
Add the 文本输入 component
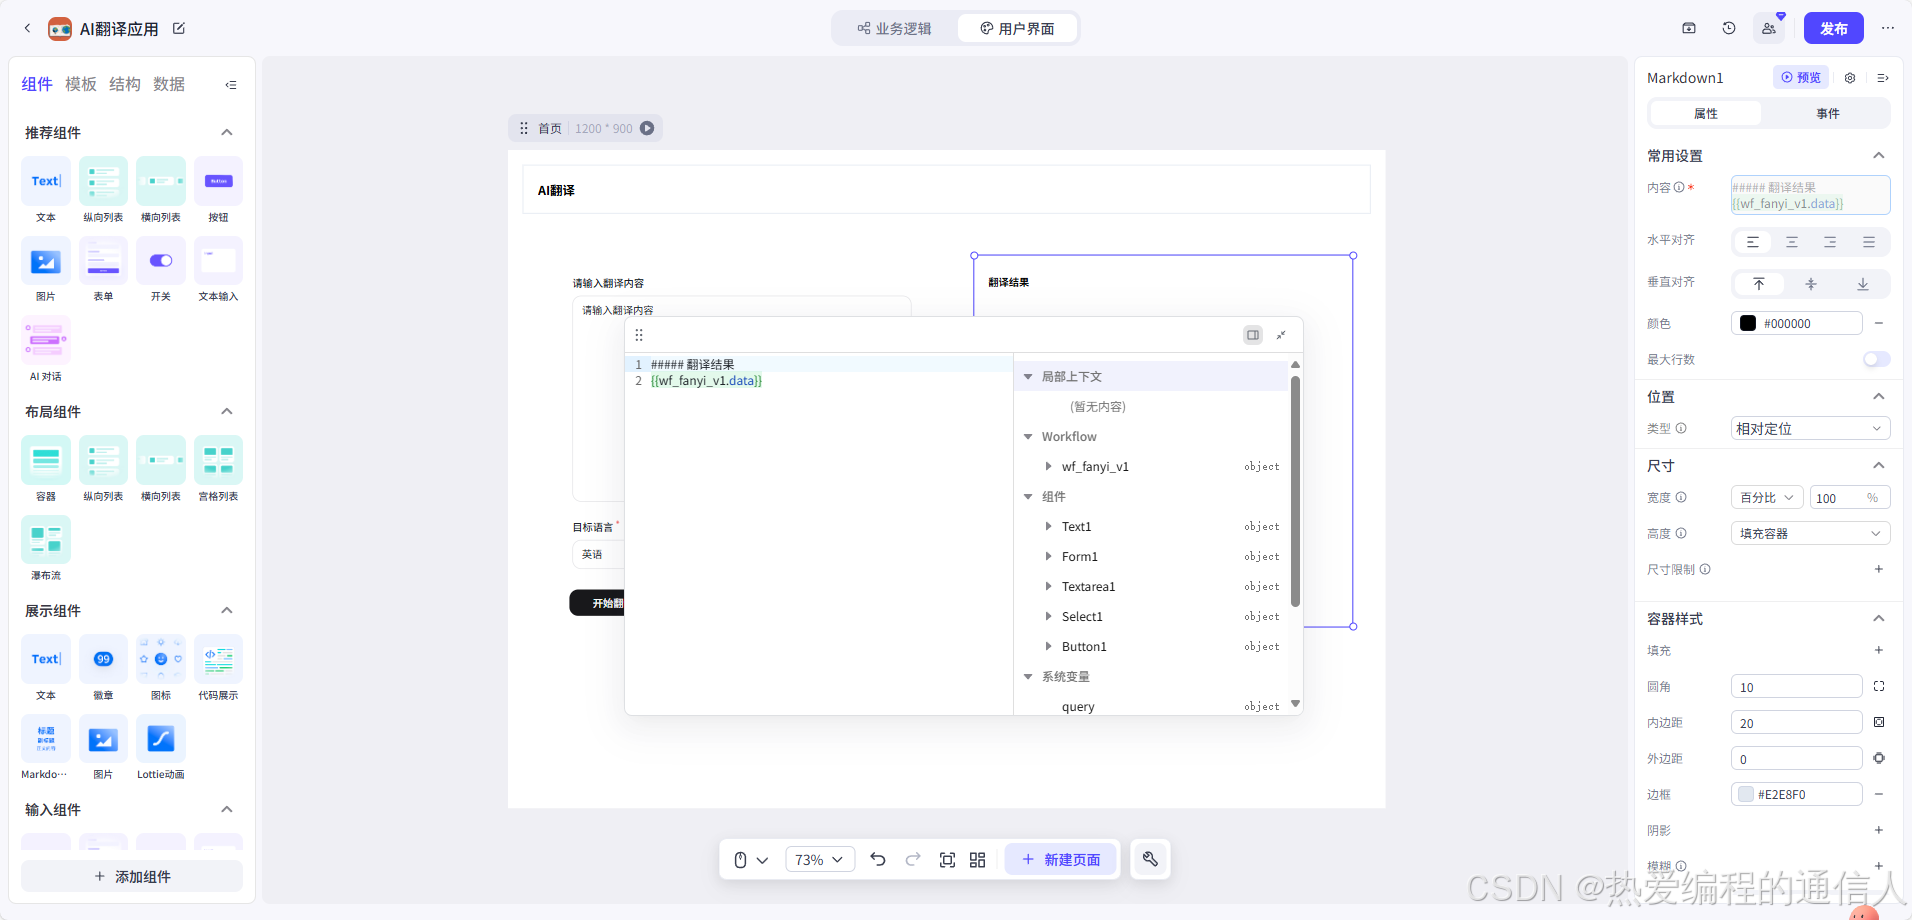(x=218, y=261)
